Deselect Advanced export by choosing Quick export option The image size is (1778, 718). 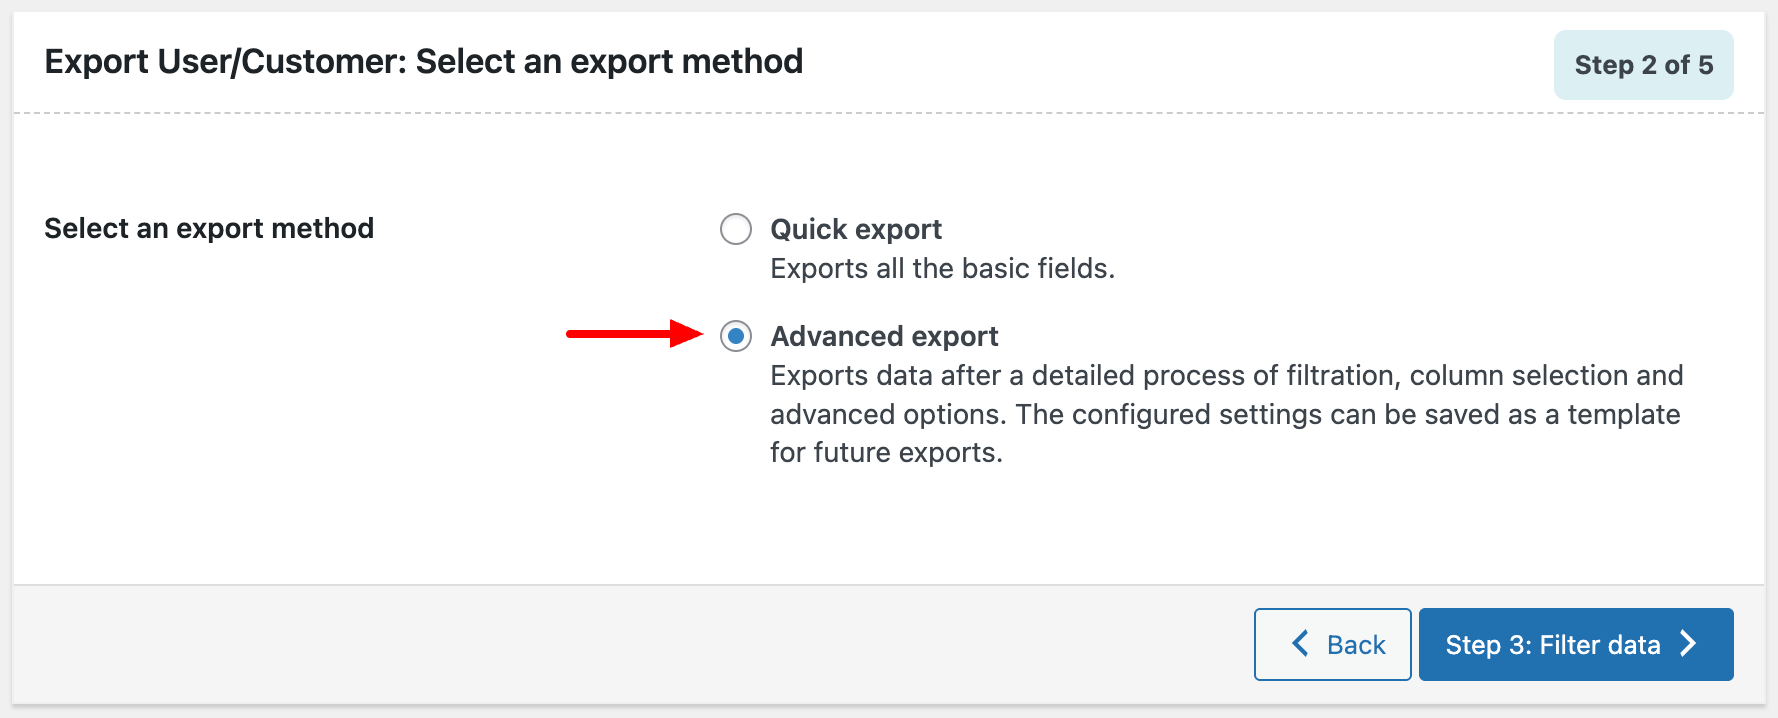point(736,229)
